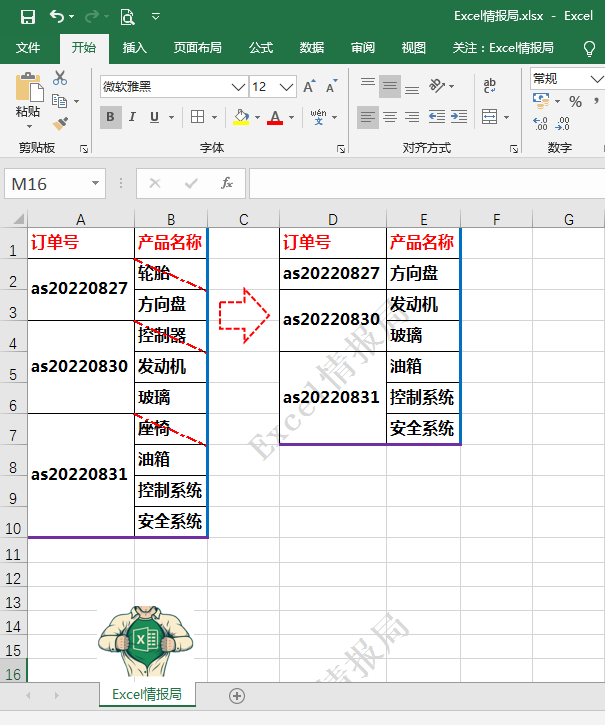Viewport: 605px width, 725px height.
Task: Open the 插入 ribbon tab
Action: coord(134,47)
